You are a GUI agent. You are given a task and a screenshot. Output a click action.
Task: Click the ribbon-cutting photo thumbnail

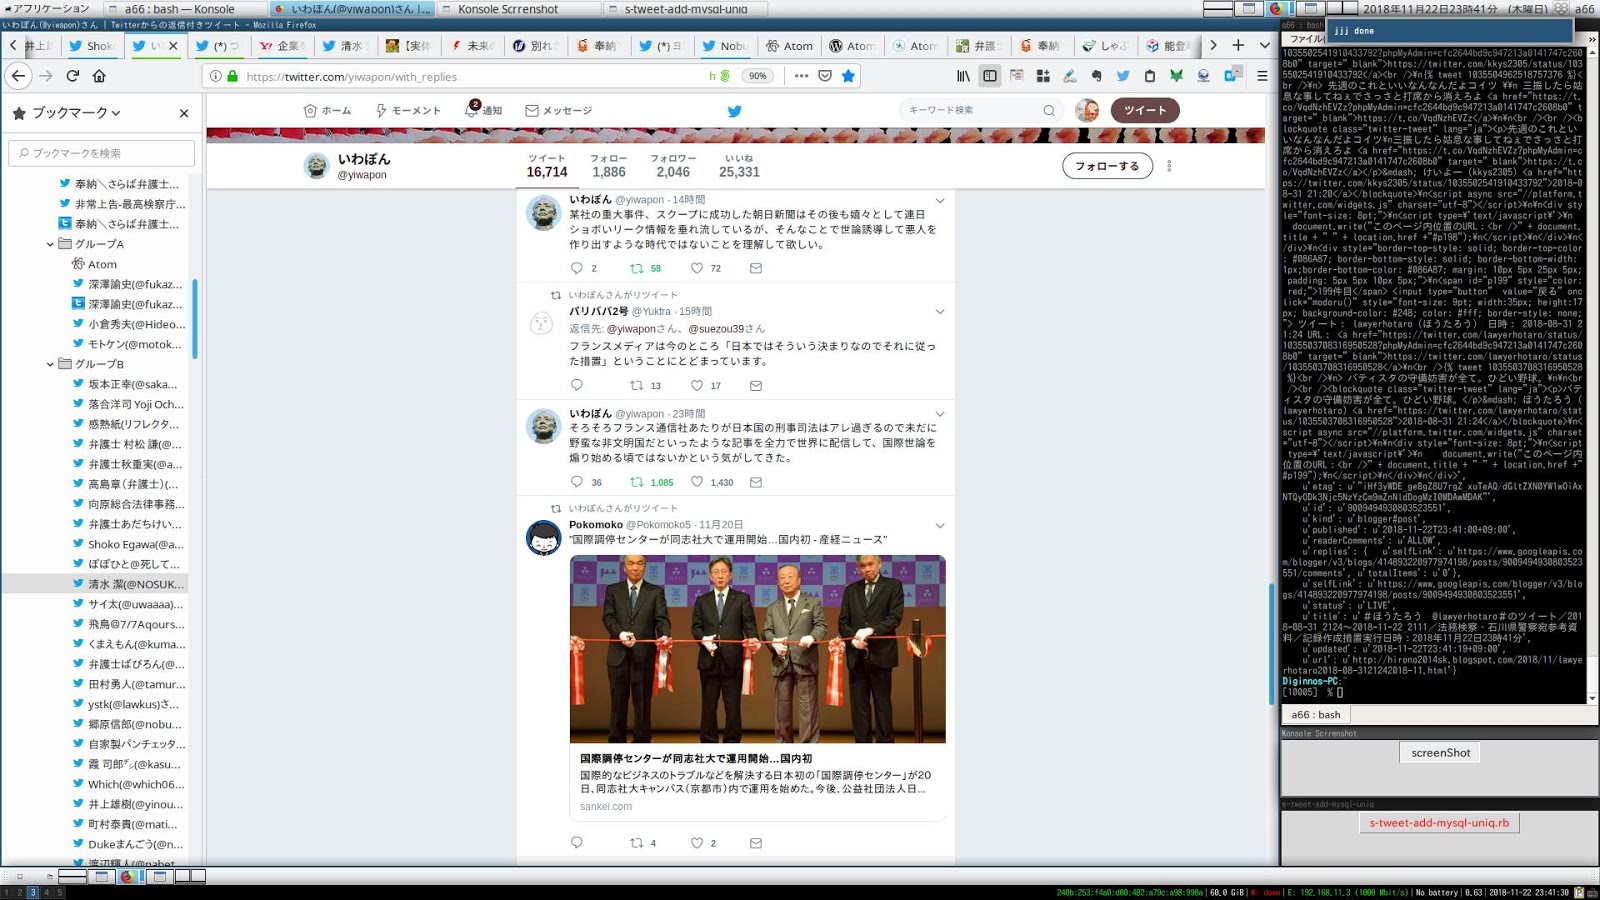(x=758, y=649)
